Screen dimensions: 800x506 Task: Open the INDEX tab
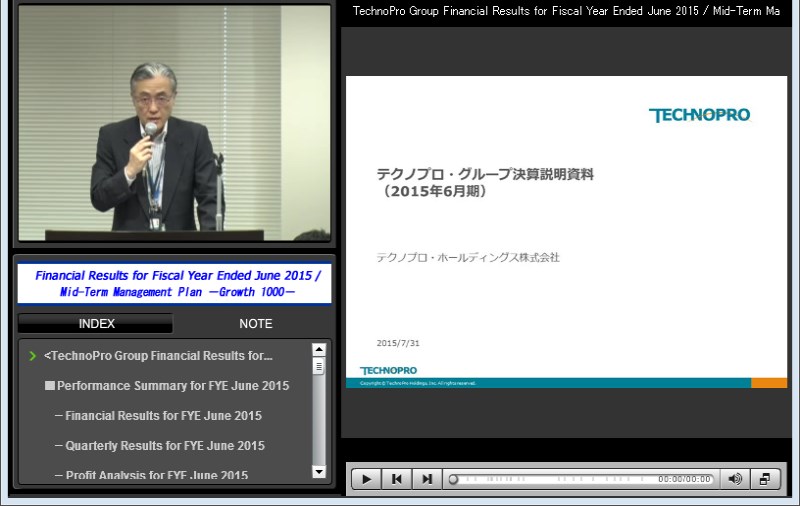click(x=96, y=323)
